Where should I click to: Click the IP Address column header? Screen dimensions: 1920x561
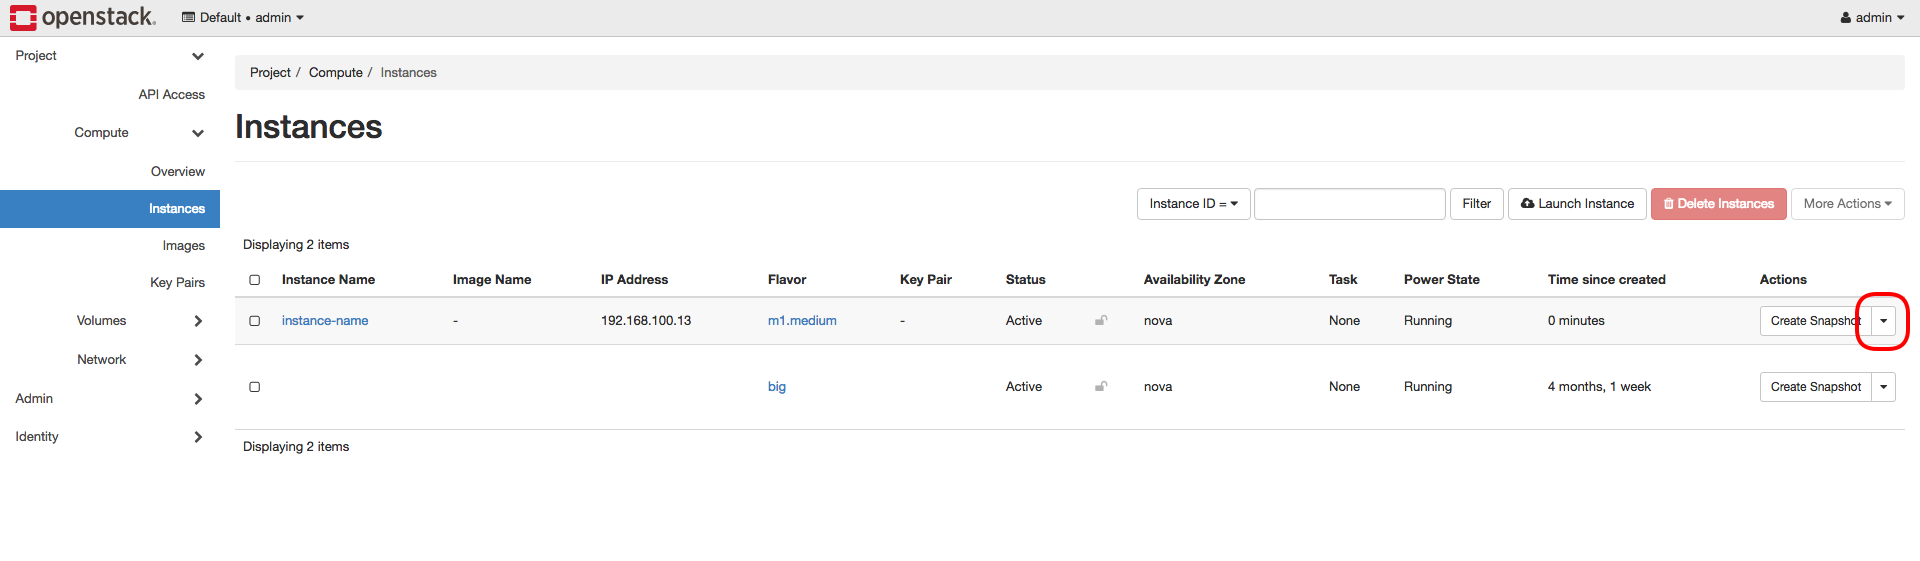634,280
